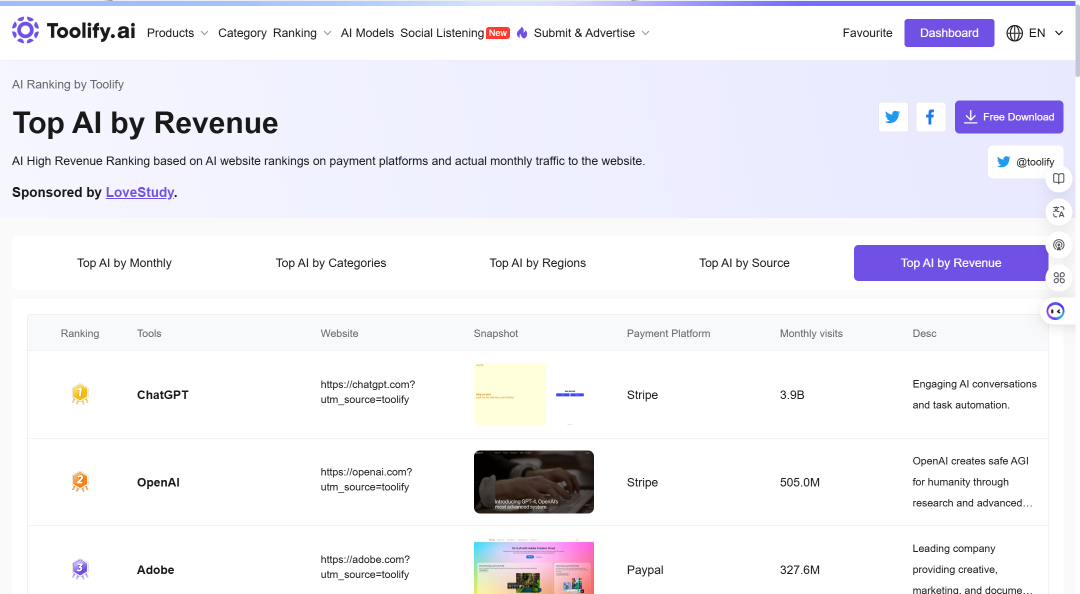Click the Stripe cell in OpenAI row

coord(642,482)
